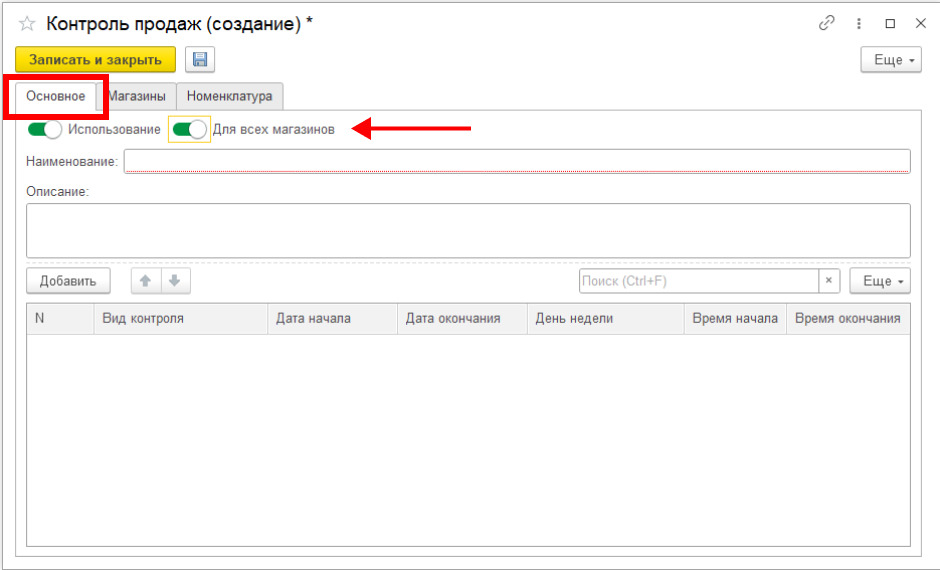Sort by Вид контроля column header
940x570 pixels.
click(180, 318)
